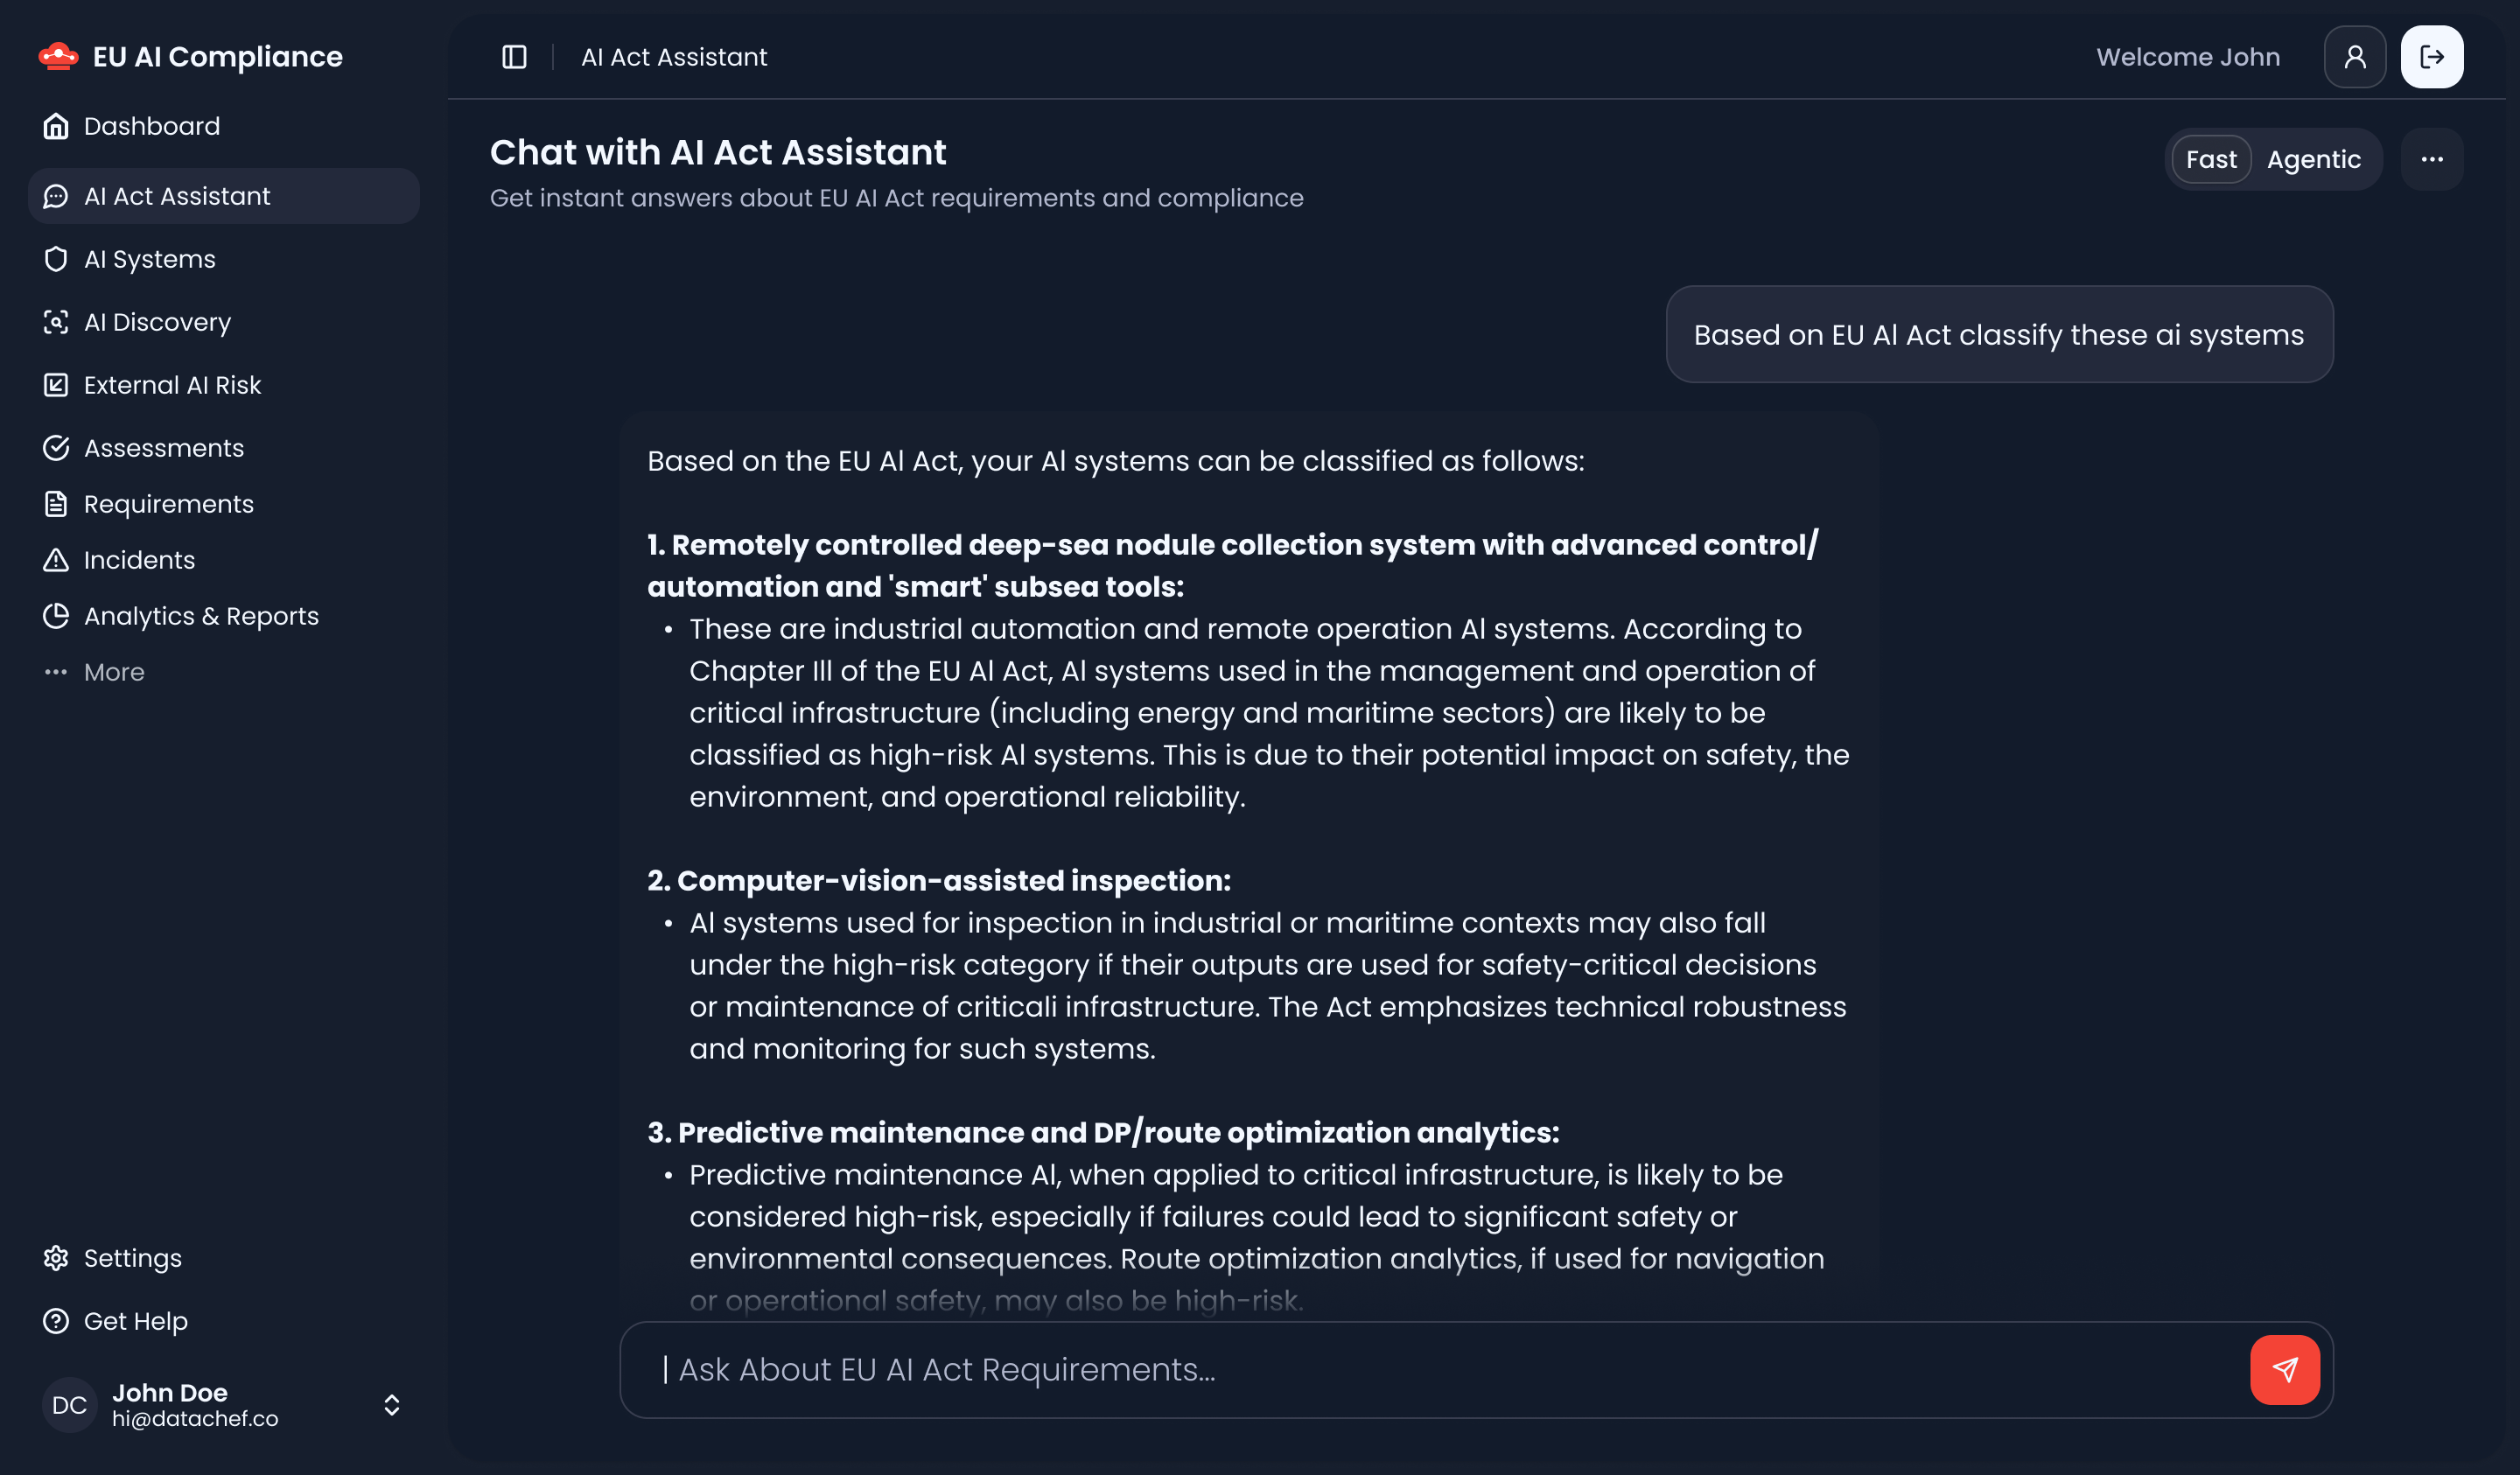
Task: Click the Requirements document icon
Action: [55, 504]
